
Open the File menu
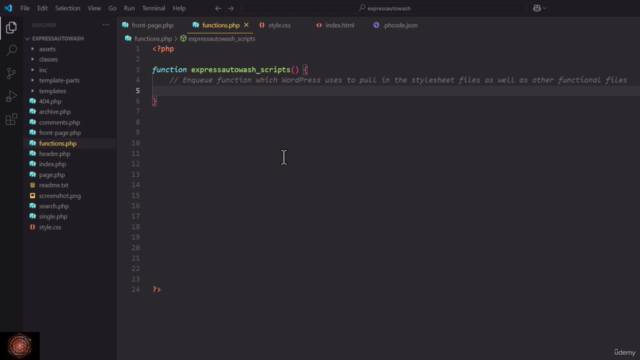point(25,8)
